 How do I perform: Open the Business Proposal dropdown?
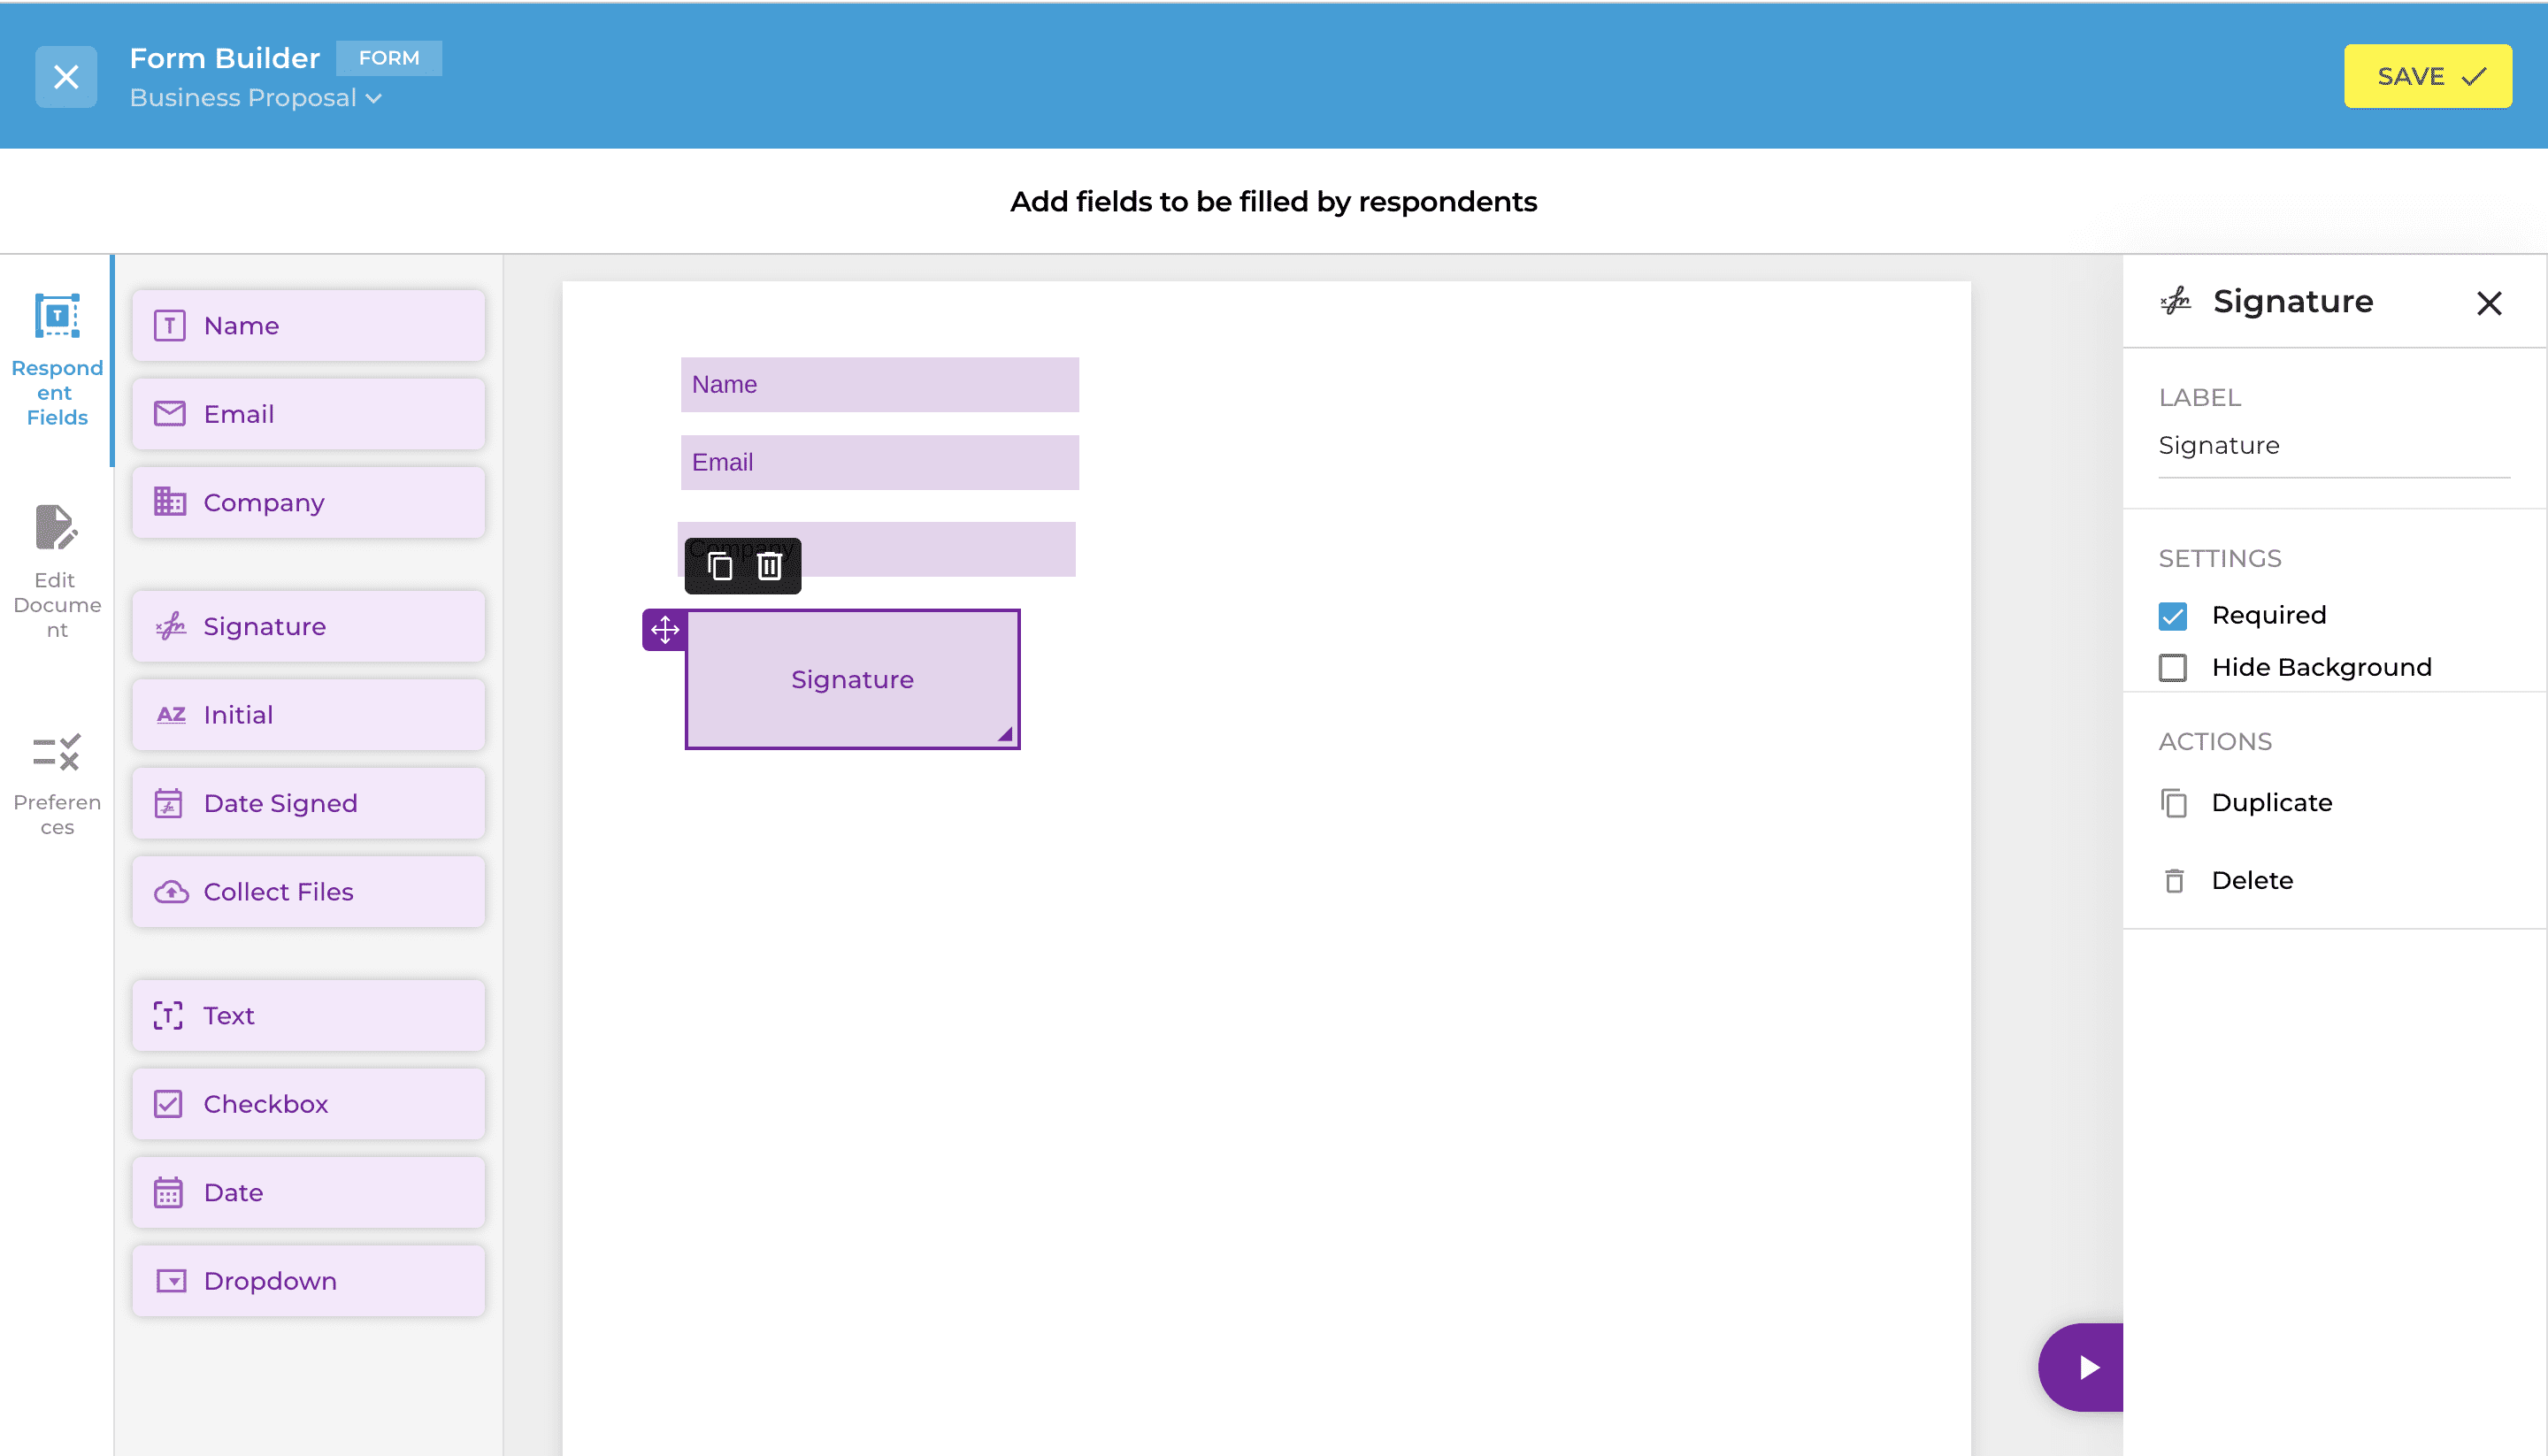tap(256, 98)
